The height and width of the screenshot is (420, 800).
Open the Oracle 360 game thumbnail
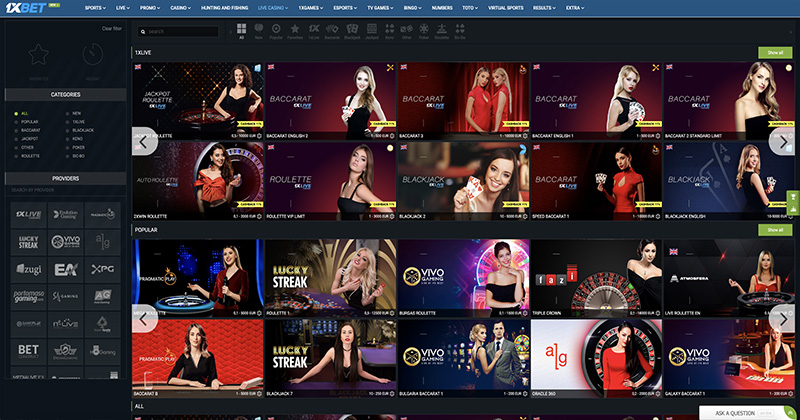(x=596, y=358)
